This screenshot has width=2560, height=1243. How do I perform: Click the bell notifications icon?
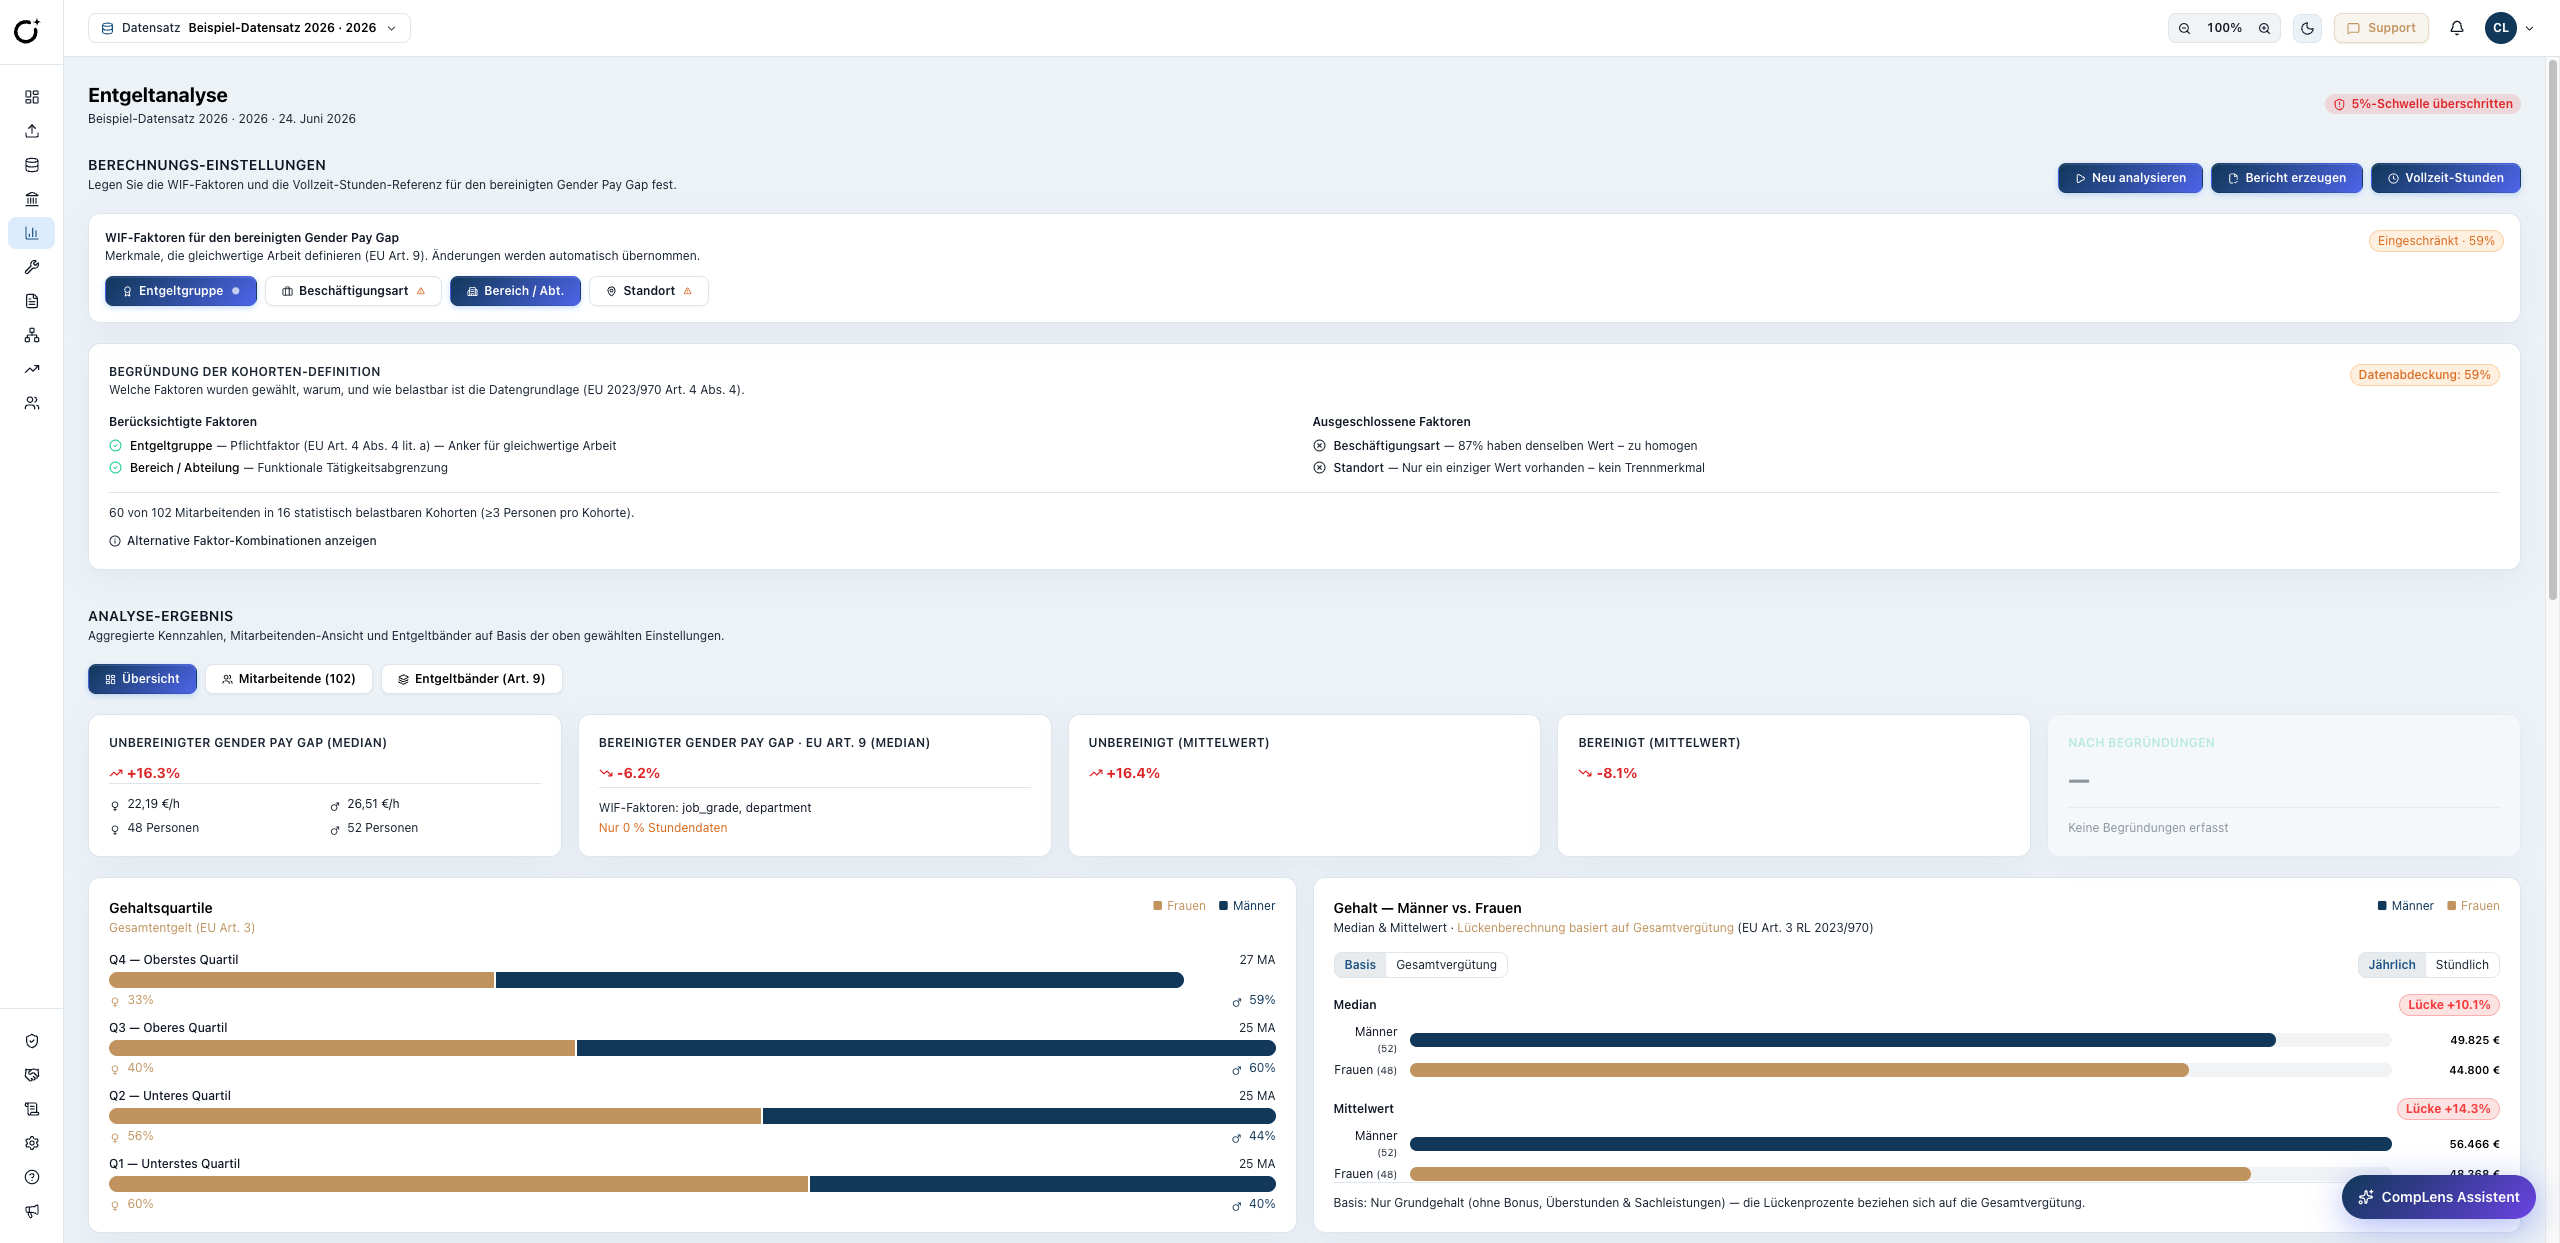tap(2457, 28)
